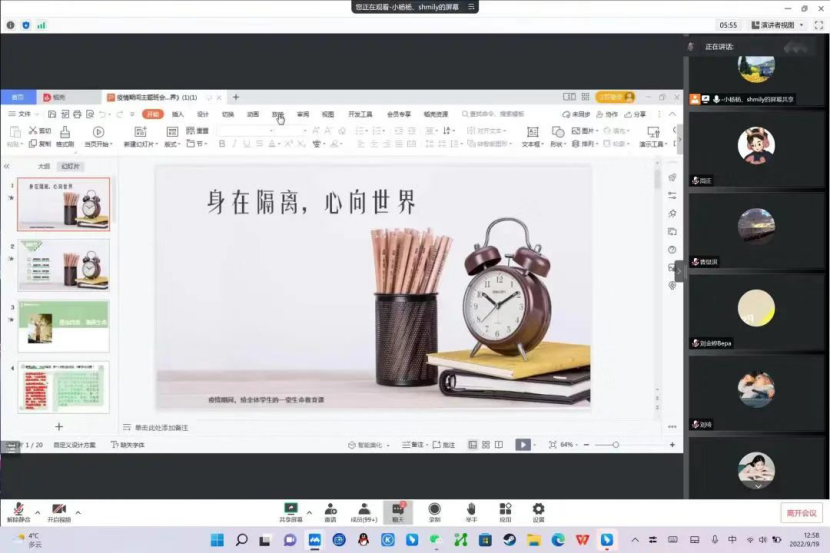
Task: Expand options arrow beside 共享屏幕
Action: click(309, 512)
